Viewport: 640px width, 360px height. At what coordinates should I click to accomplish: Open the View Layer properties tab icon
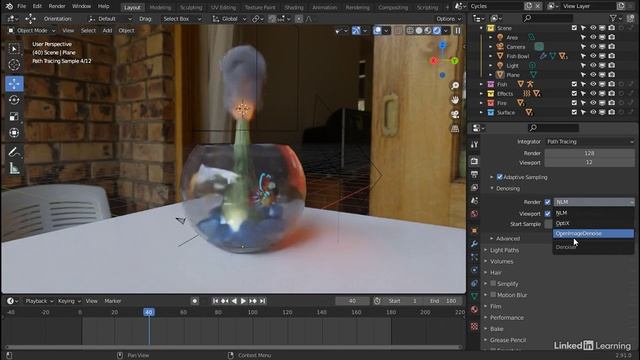click(474, 187)
